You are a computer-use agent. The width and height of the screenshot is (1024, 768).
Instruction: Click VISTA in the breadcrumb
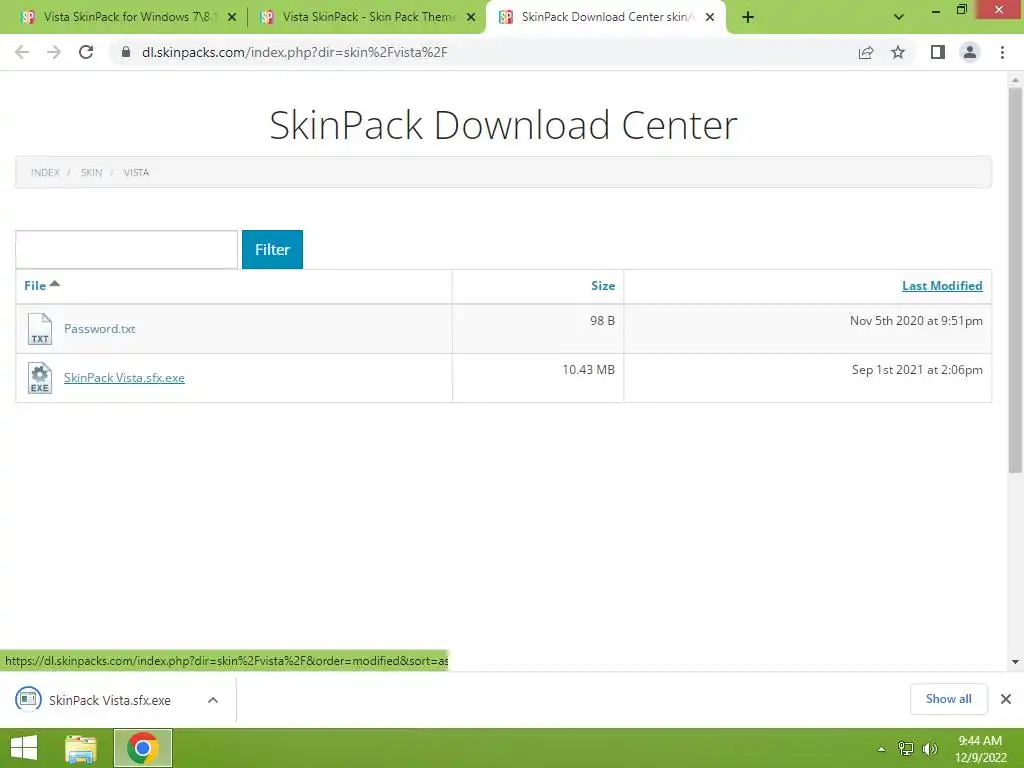coord(136,172)
